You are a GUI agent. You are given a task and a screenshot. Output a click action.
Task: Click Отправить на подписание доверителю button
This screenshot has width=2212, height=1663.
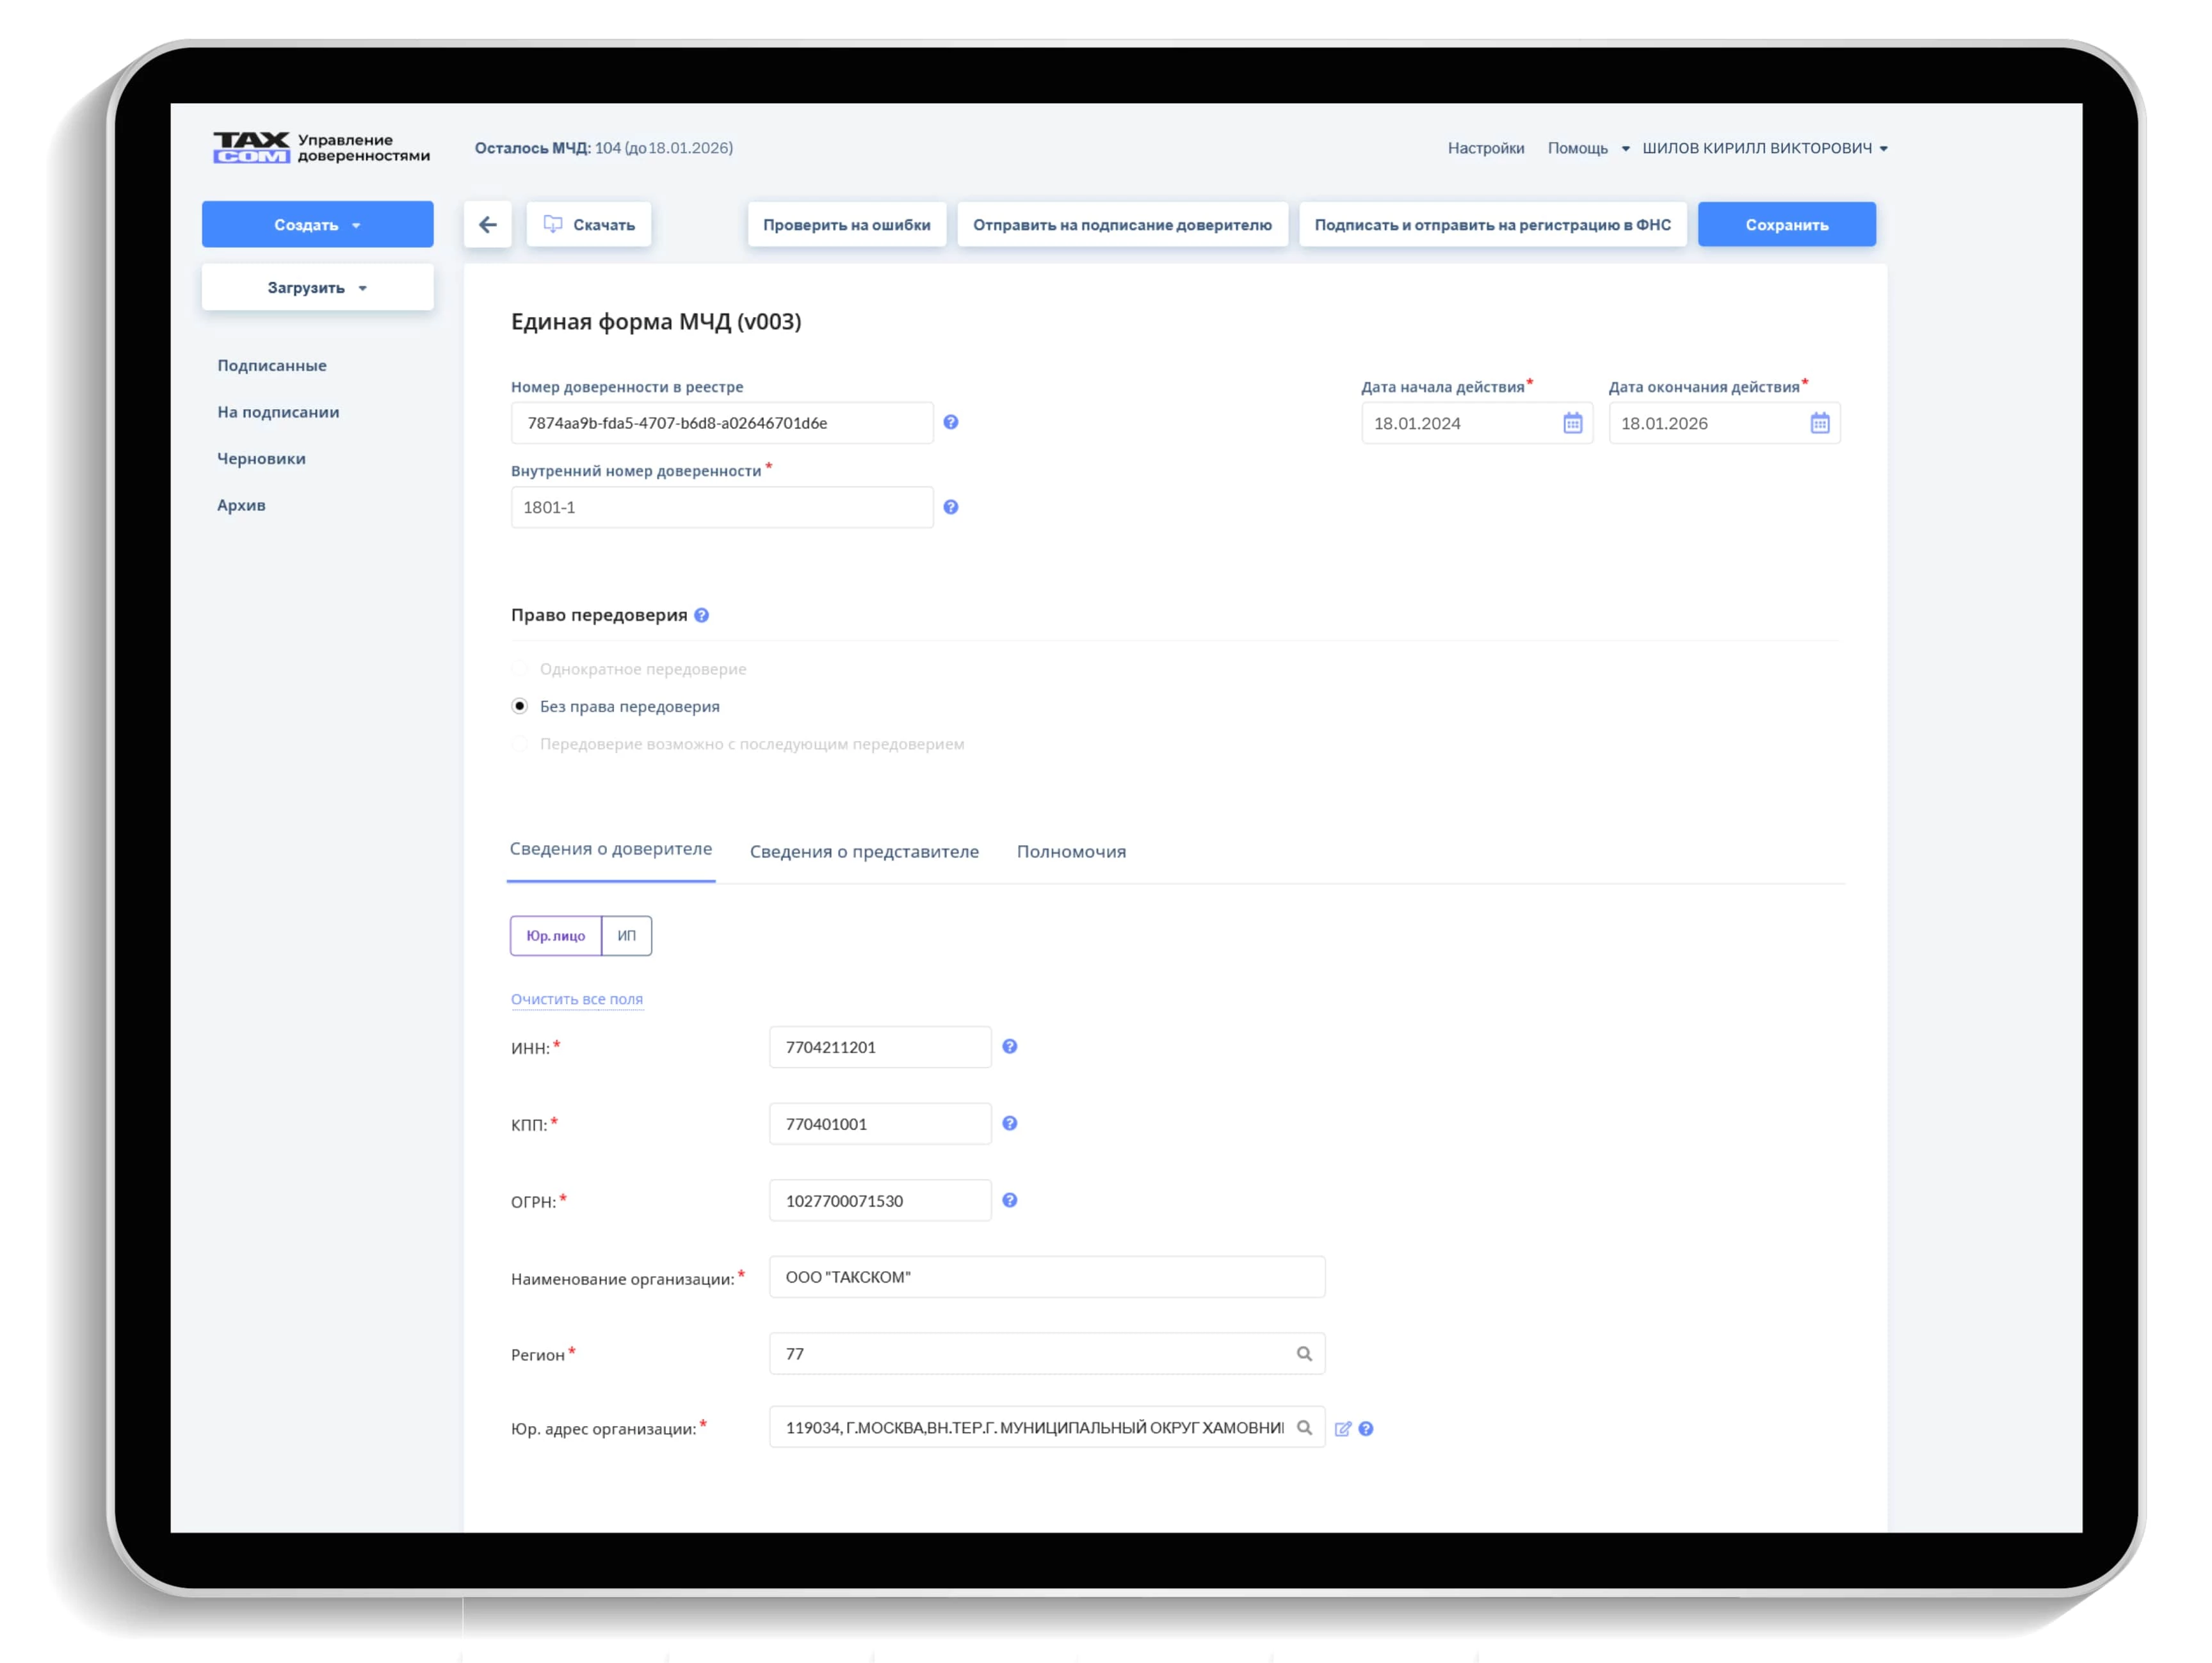click(x=1122, y=225)
